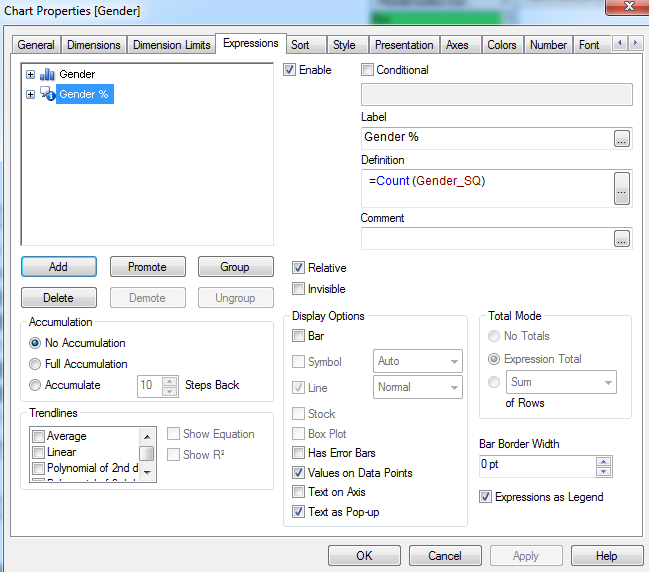649x572 pixels.
Task: Decrease the Bar Border Width
Action: coord(603,471)
